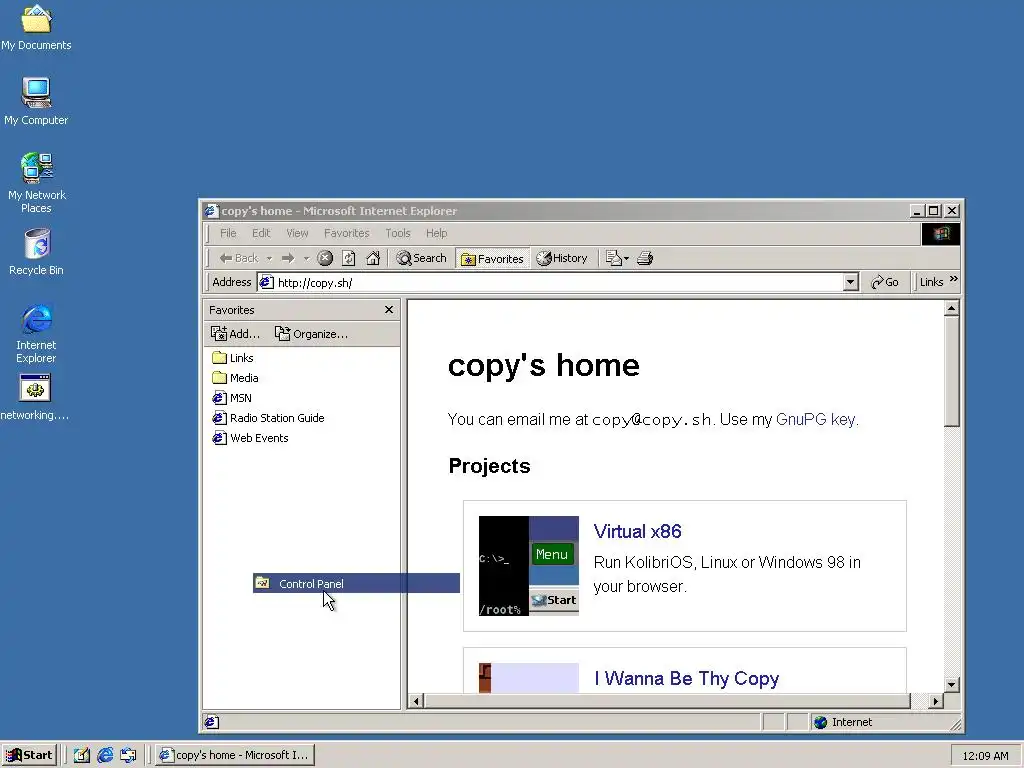
Task: Toggle the Favorites toolbar button
Action: pos(492,259)
